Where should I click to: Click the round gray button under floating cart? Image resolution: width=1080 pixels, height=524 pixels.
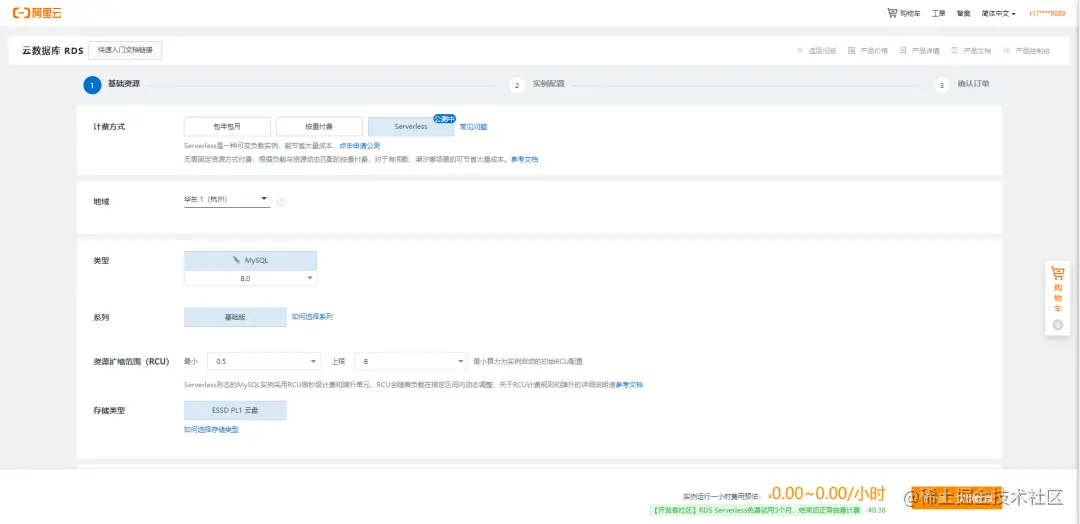pyautogui.click(x=1057, y=324)
